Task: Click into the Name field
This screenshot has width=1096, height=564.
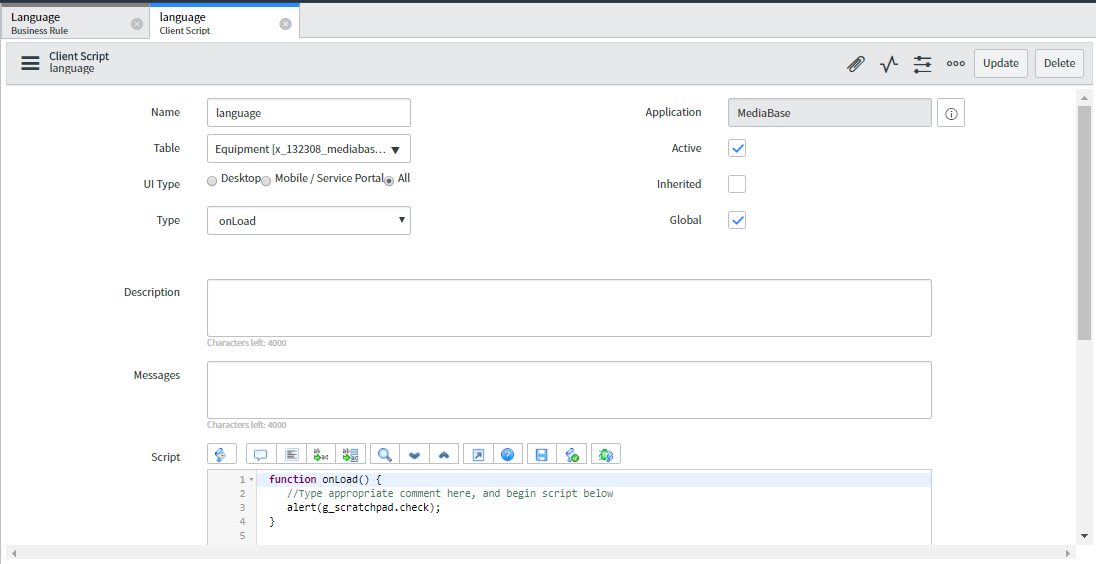Action: pyautogui.click(x=308, y=113)
